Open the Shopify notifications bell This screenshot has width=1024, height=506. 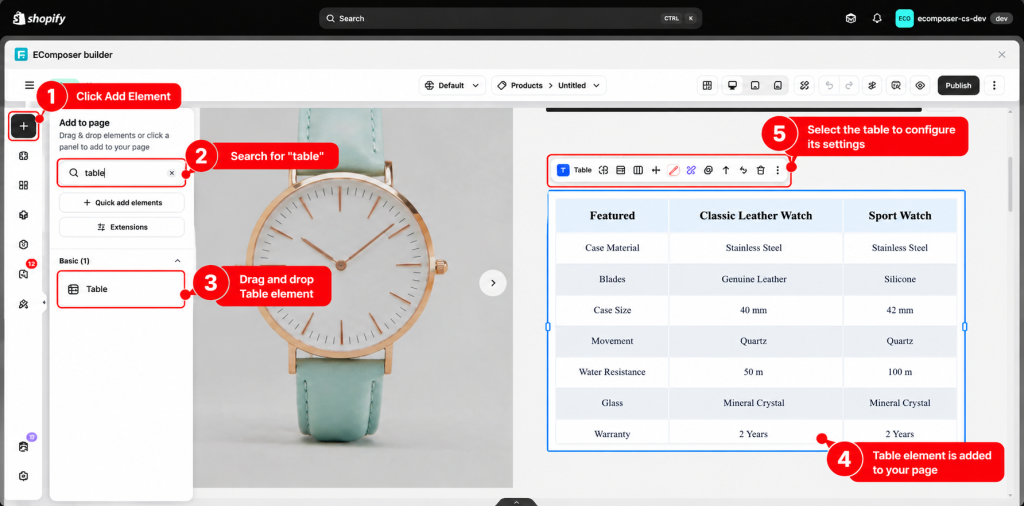(x=877, y=18)
